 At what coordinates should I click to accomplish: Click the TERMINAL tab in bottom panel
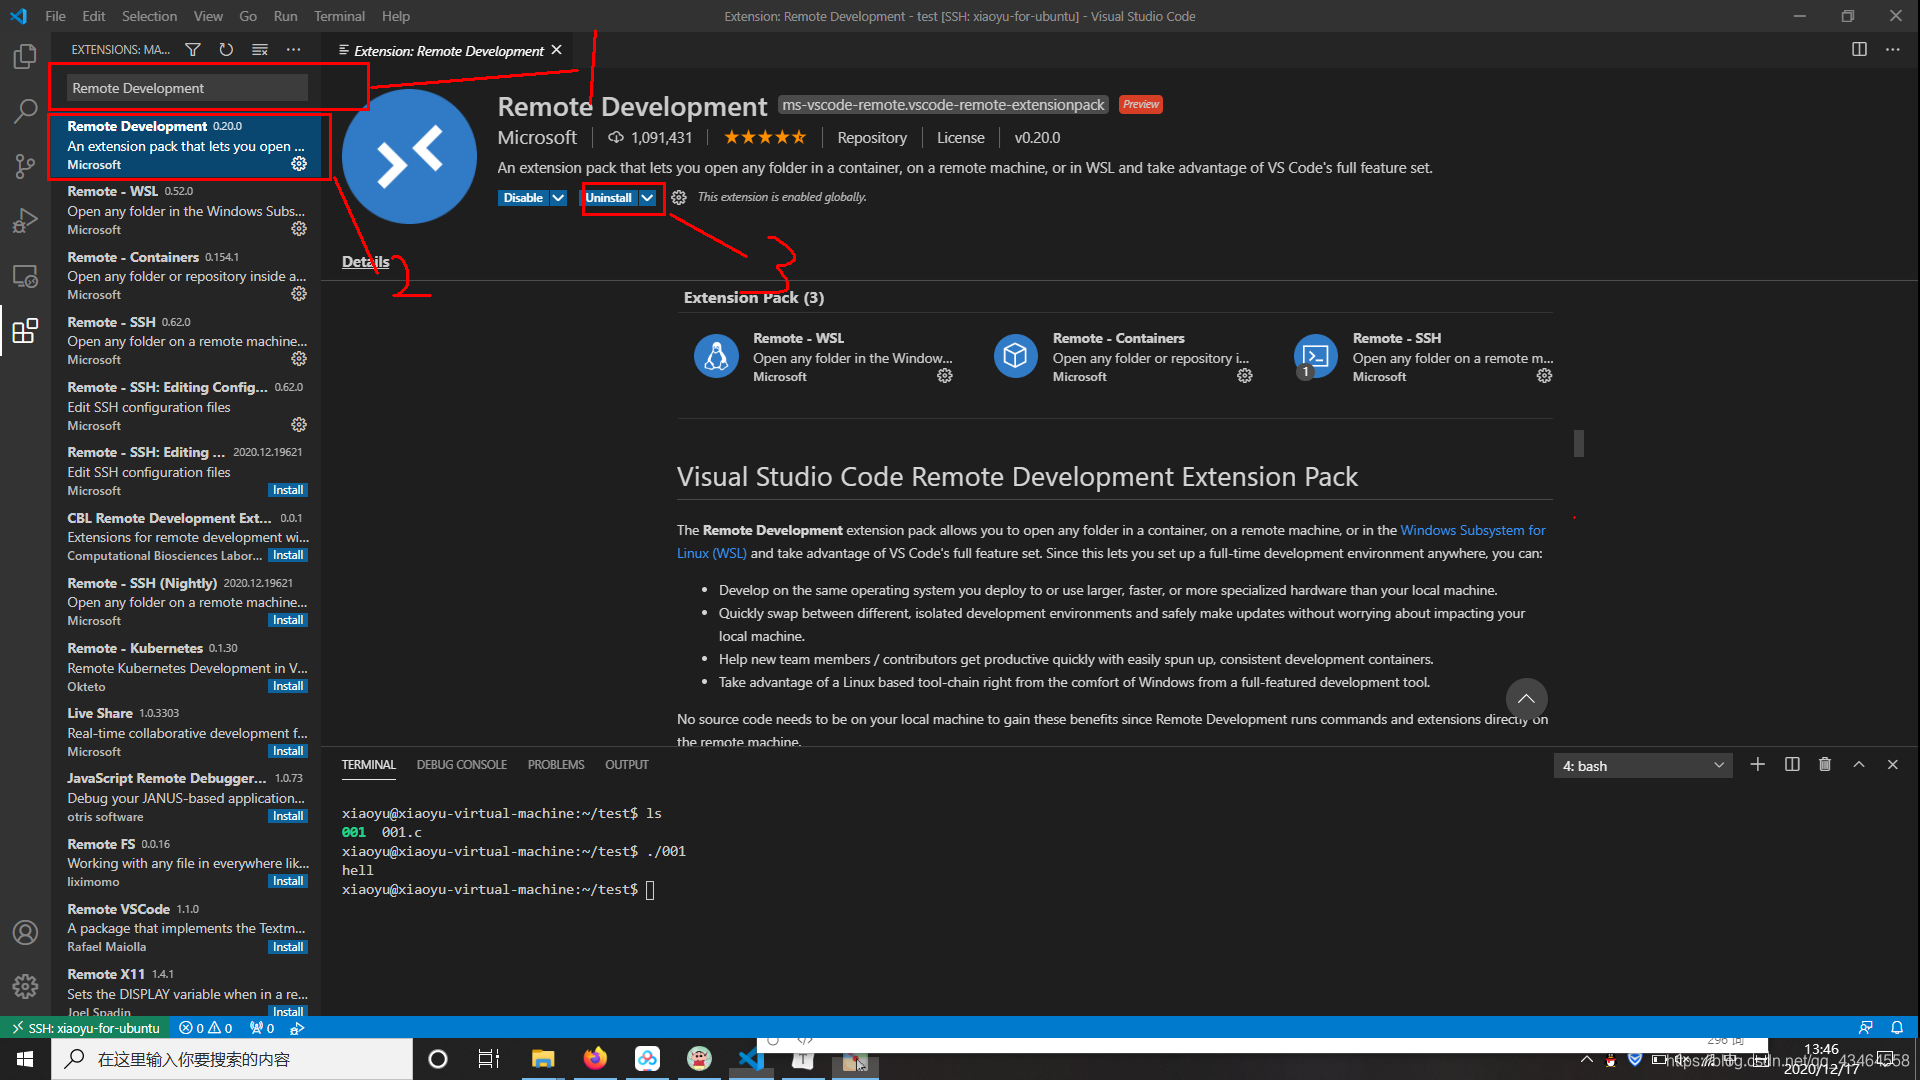click(x=367, y=765)
